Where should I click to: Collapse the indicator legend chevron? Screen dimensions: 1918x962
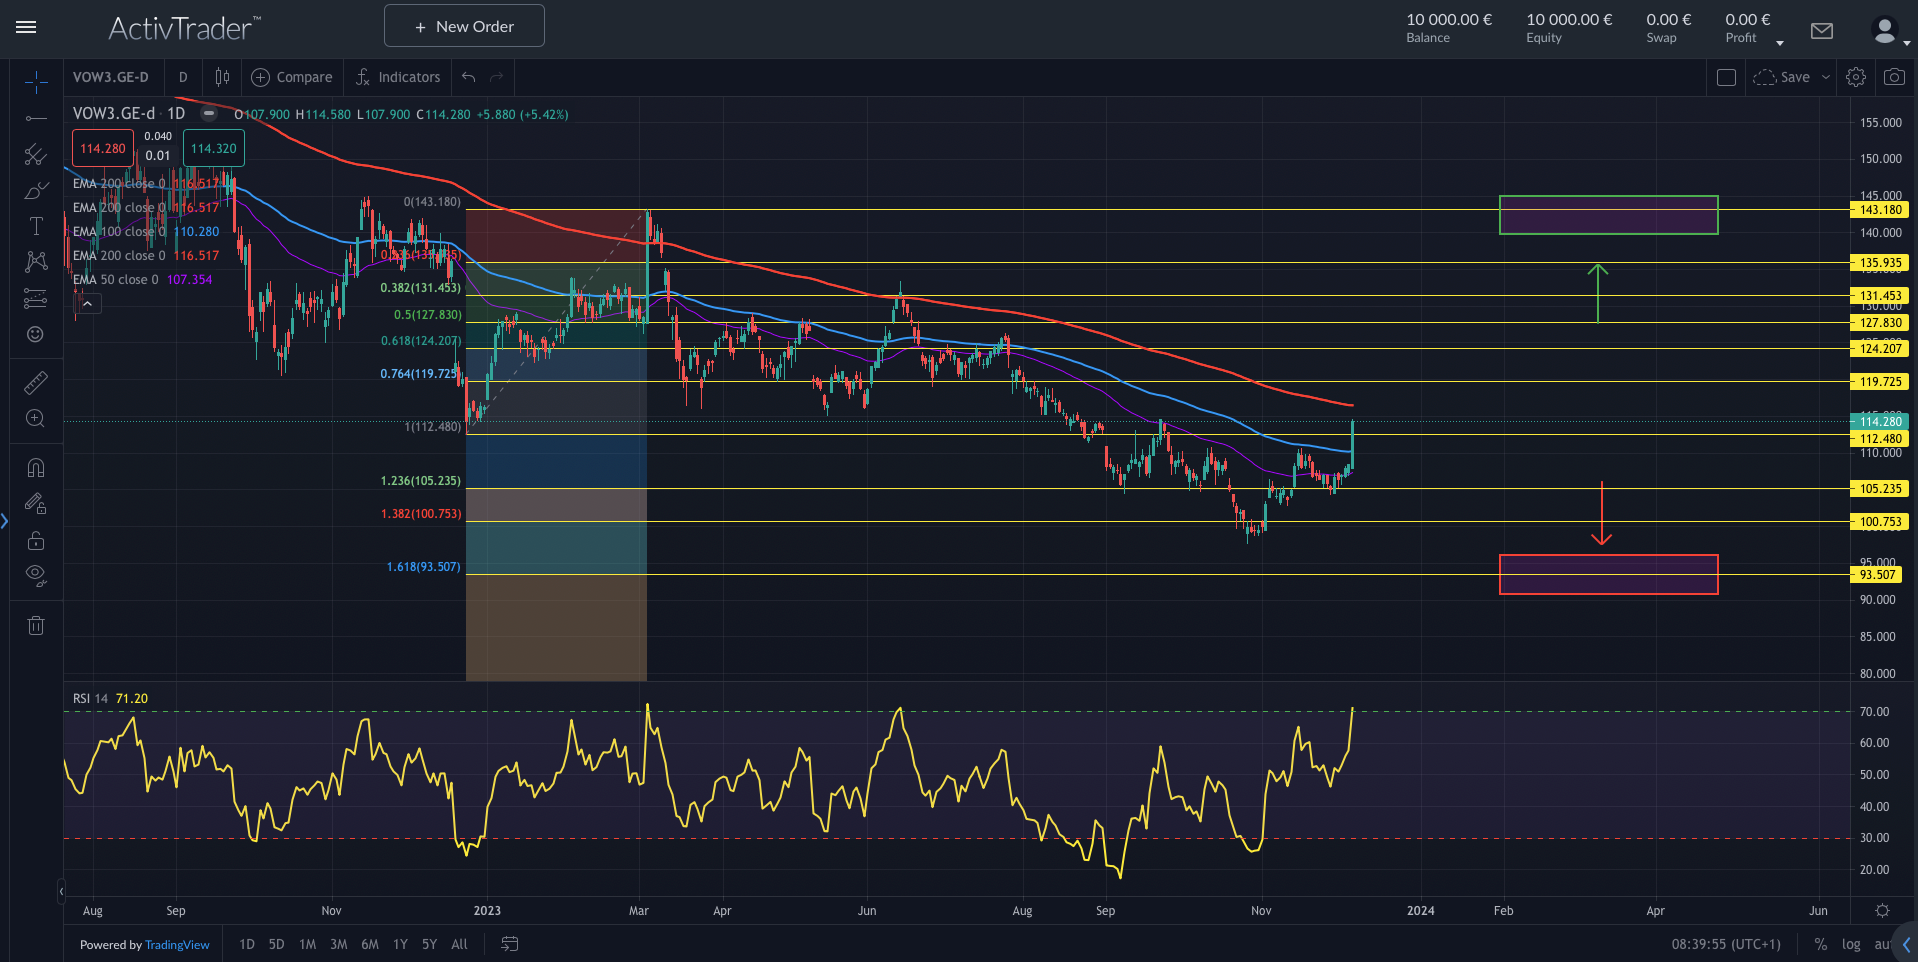88,304
